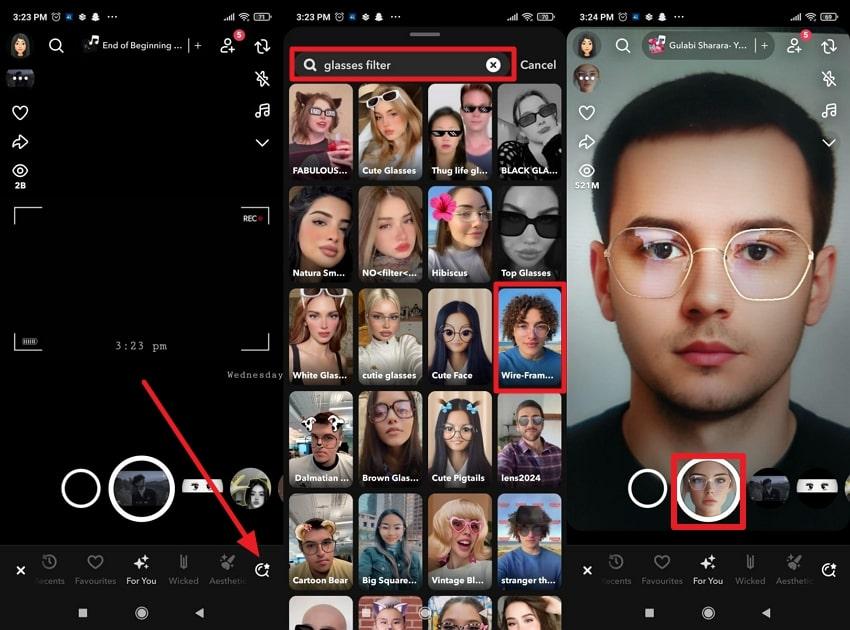
Task: Expand more tools chevron in right screen
Action: (x=829, y=143)
